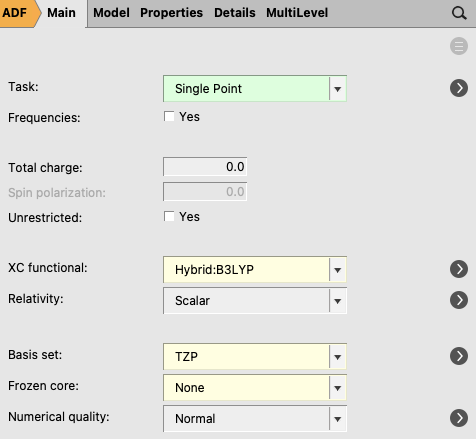Switch to the Model tab
The image size is (476, 439).
(111, 13)
